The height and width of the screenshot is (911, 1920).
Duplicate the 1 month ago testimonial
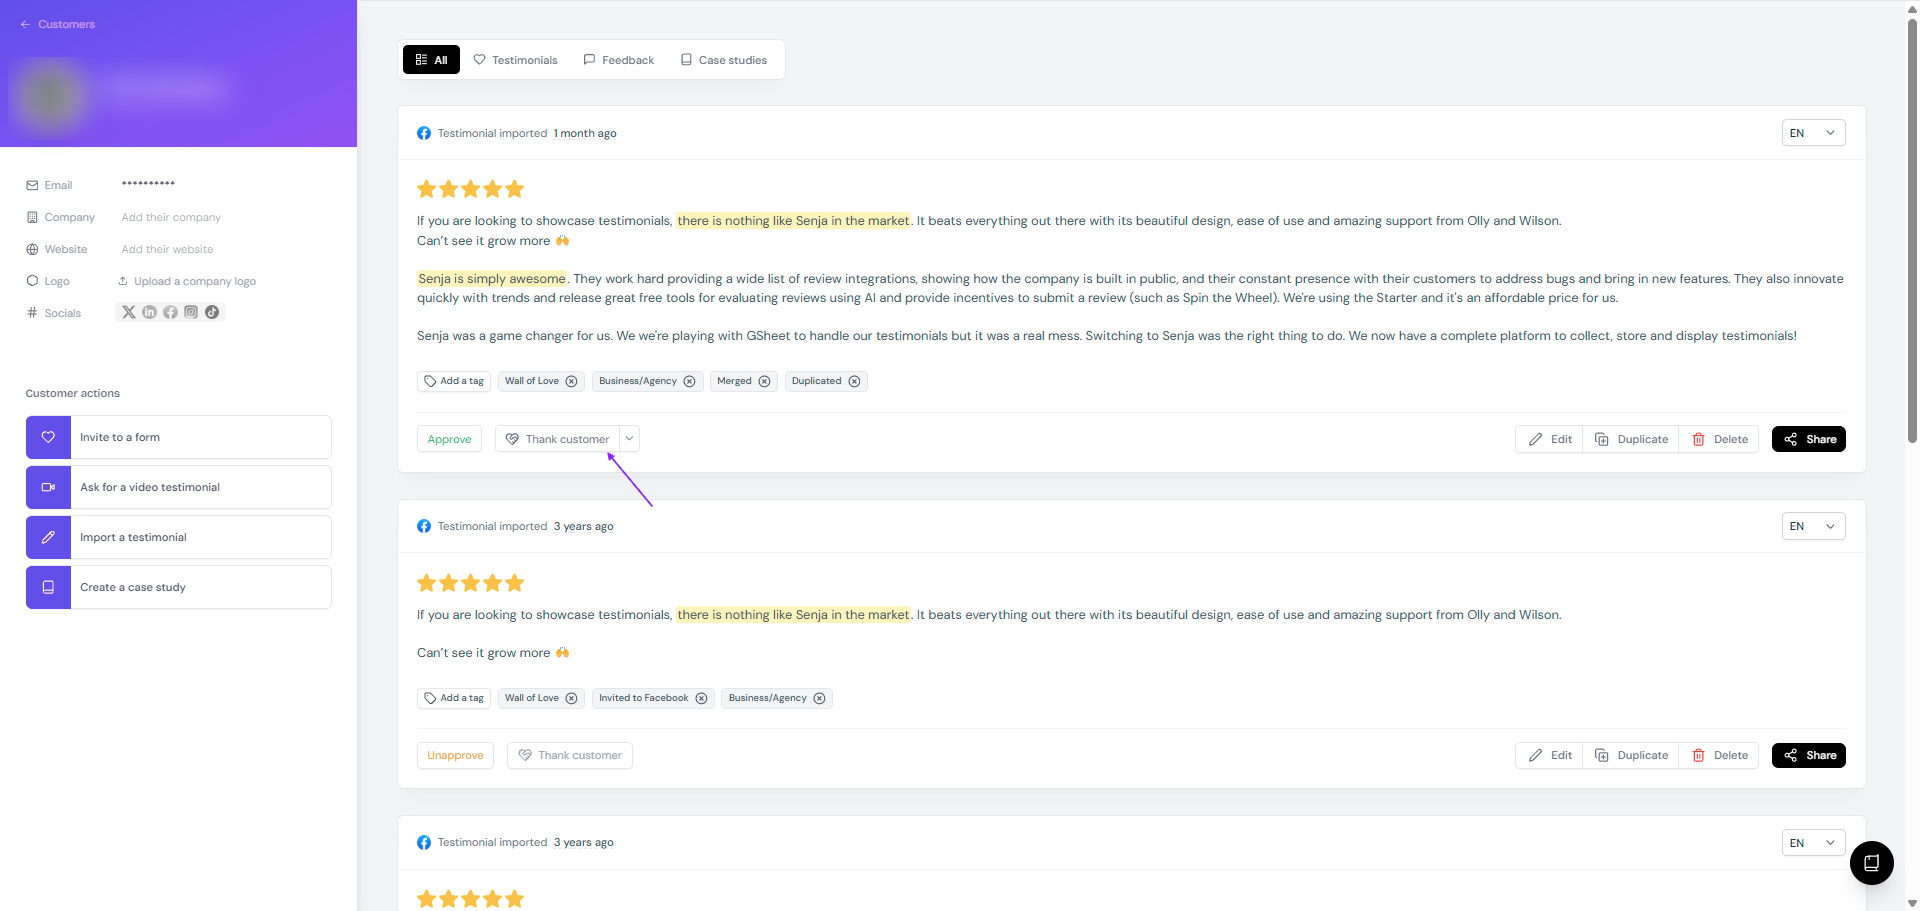1631,439
